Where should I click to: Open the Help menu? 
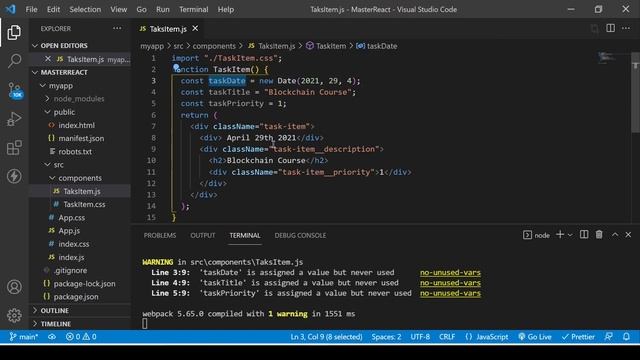pyautogui.click(x=226, y=9)
